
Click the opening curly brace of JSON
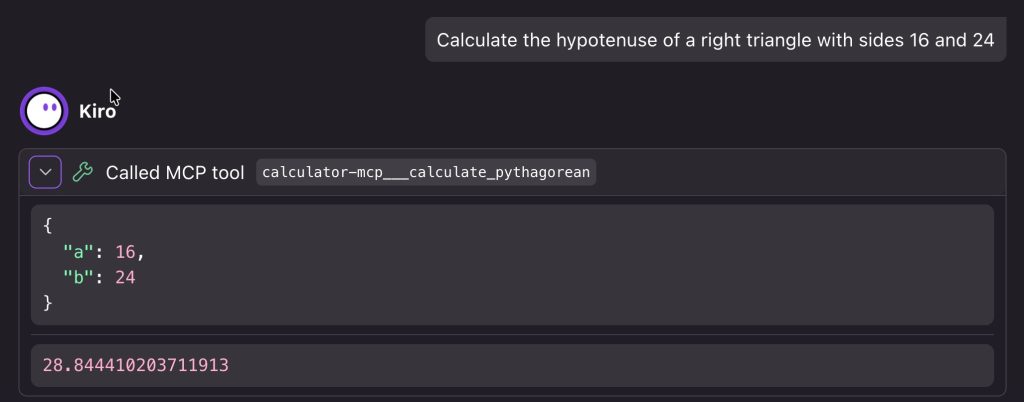coord(47,226)
